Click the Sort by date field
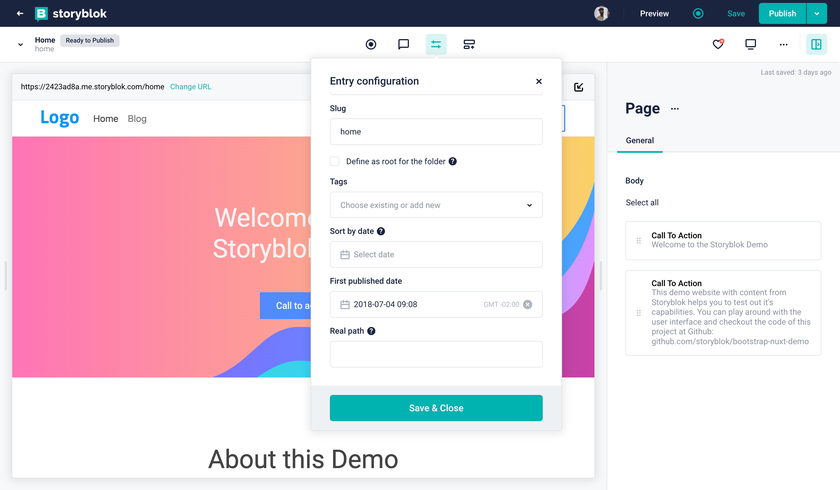The height and width of the screenshot is (490, 840). 436,255
